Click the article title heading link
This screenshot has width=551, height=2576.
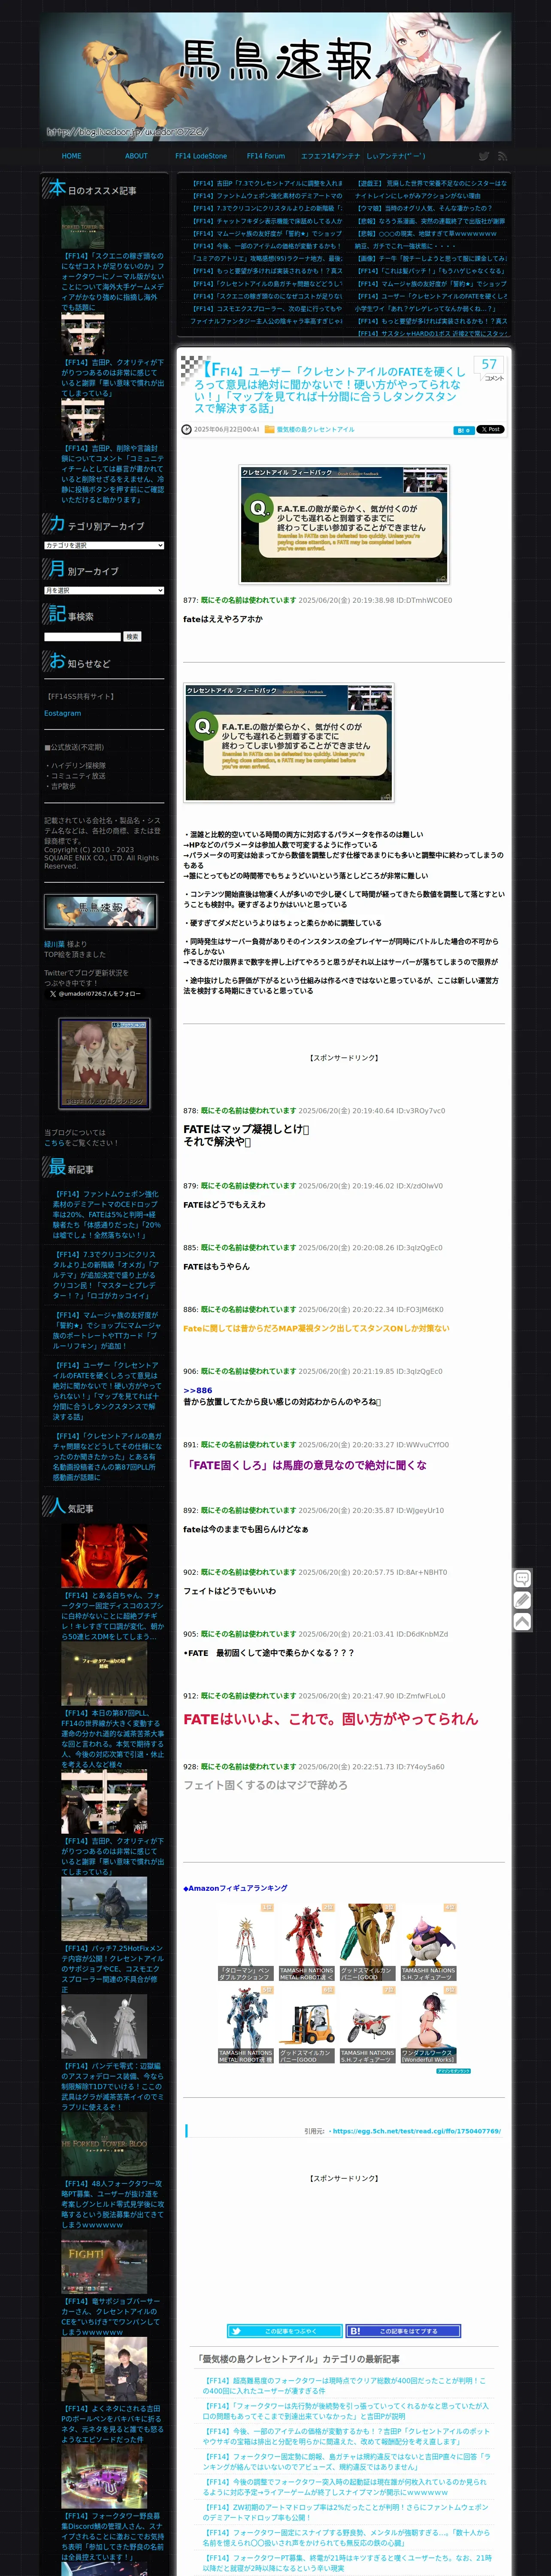329,389
